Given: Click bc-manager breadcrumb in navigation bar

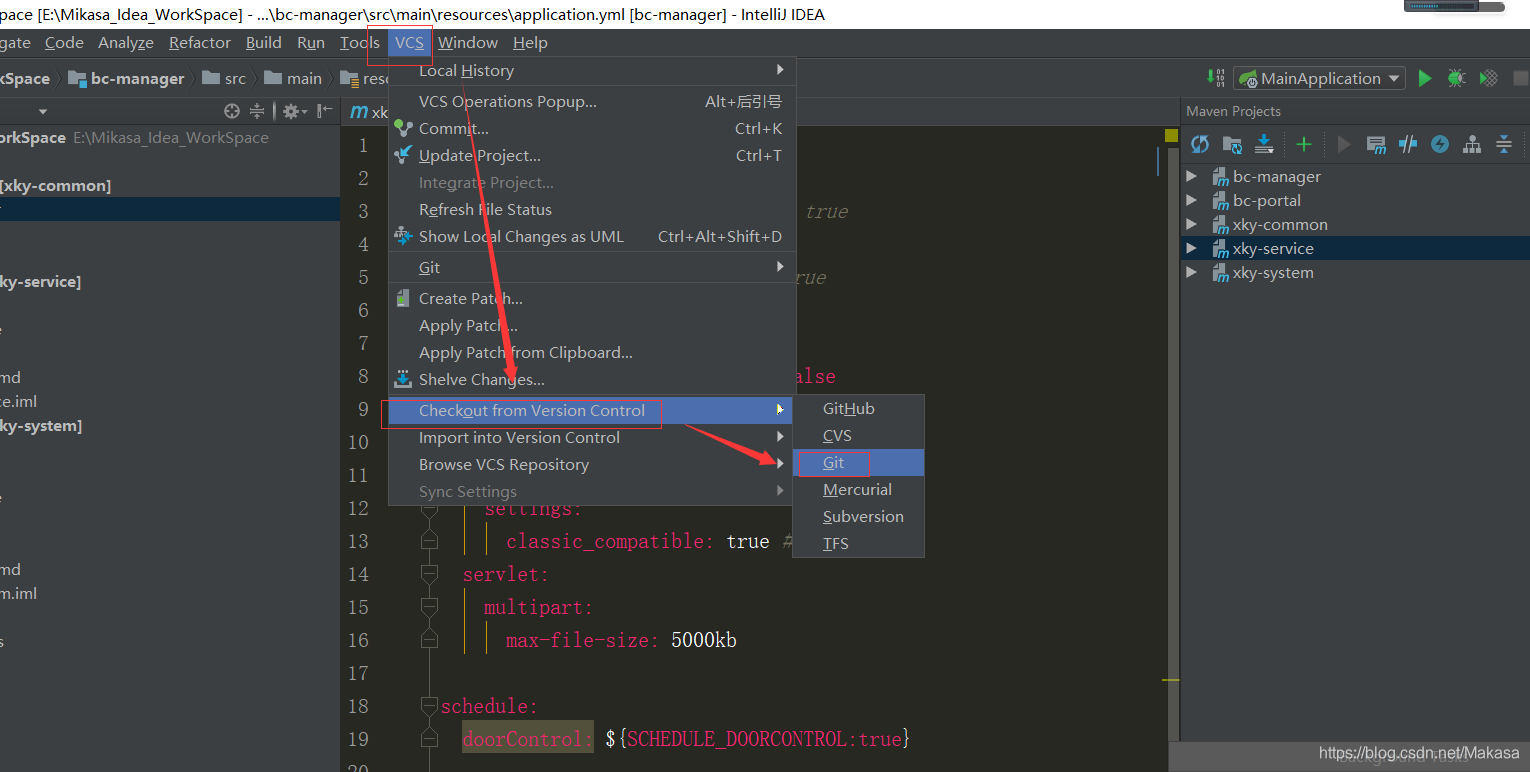Looking at the screenshot, I should pyautogui.click(x=126, y=78).
